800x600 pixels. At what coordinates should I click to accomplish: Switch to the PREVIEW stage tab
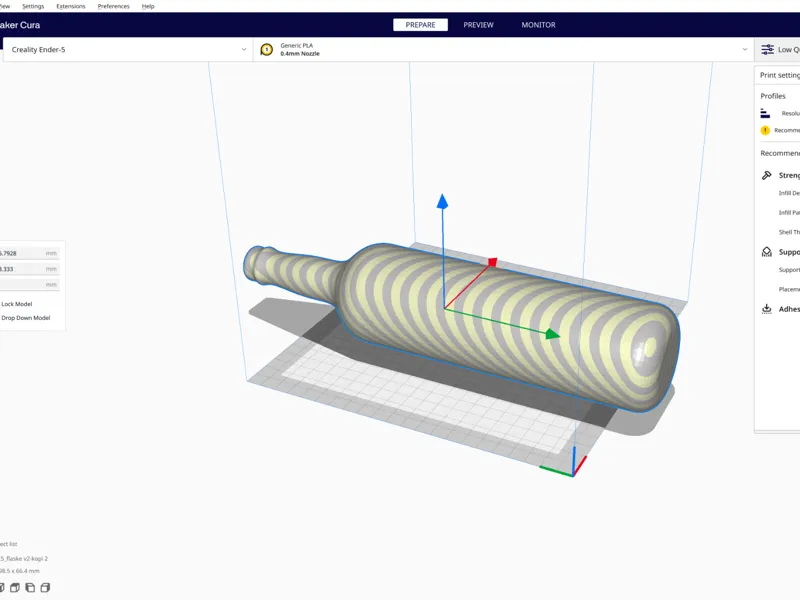(x=478, y=24)
